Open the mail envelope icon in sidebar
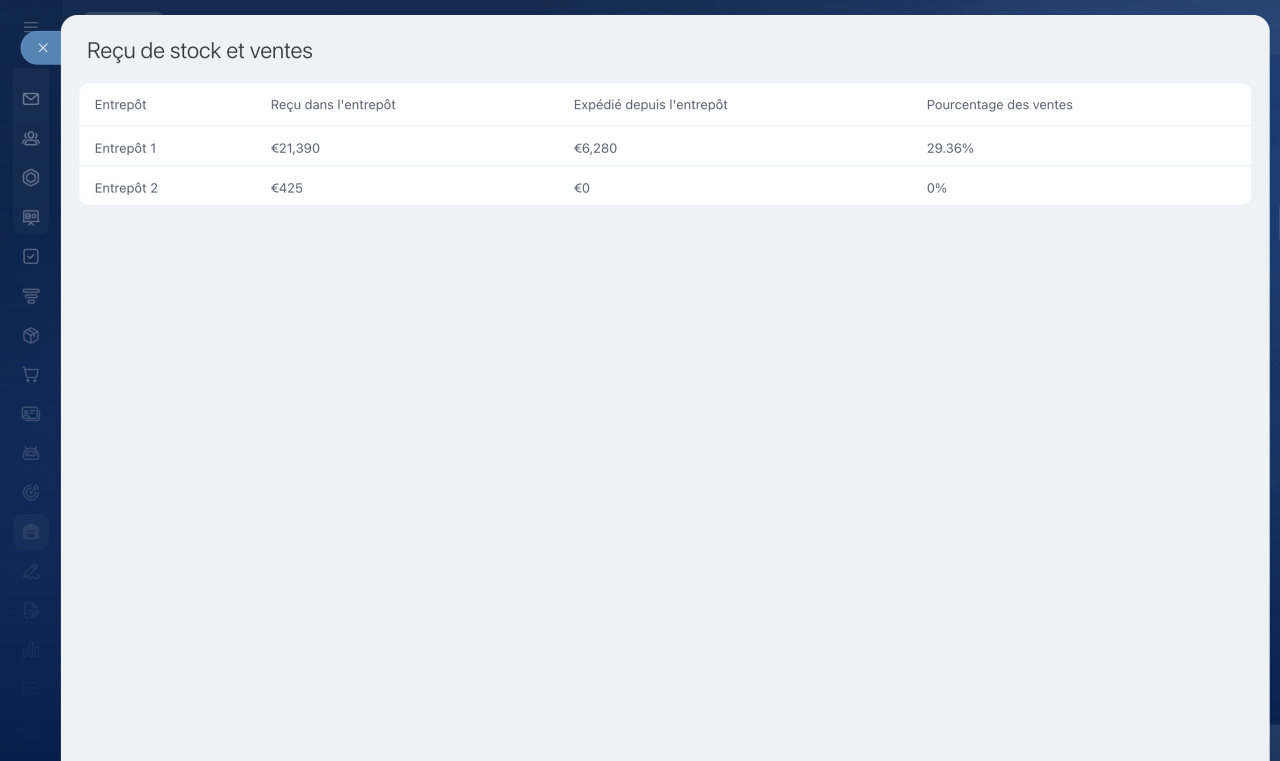The width and height of the screenshot is (1280, 761). [x=31, y=99]
